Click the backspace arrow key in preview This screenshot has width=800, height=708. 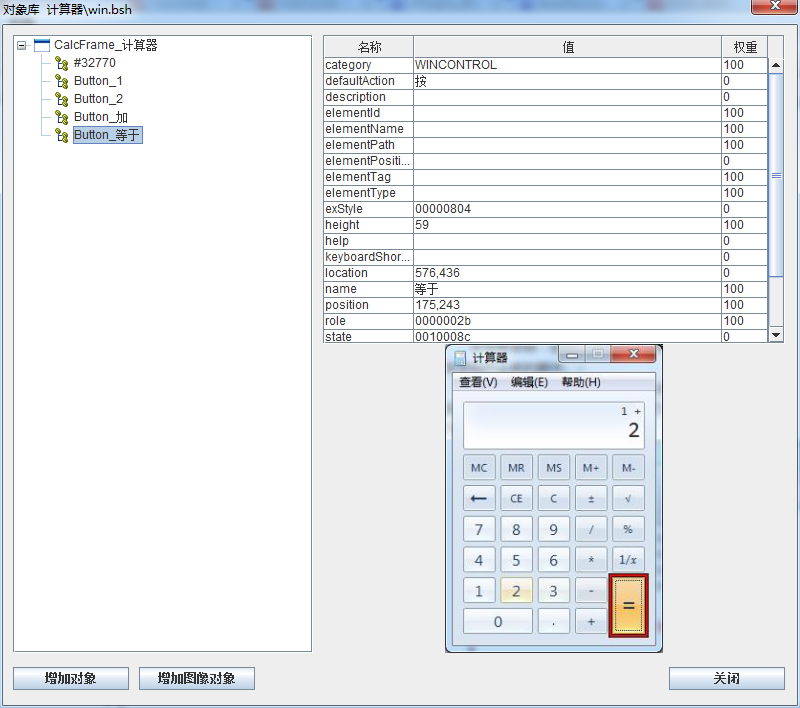tap(479, 498)
